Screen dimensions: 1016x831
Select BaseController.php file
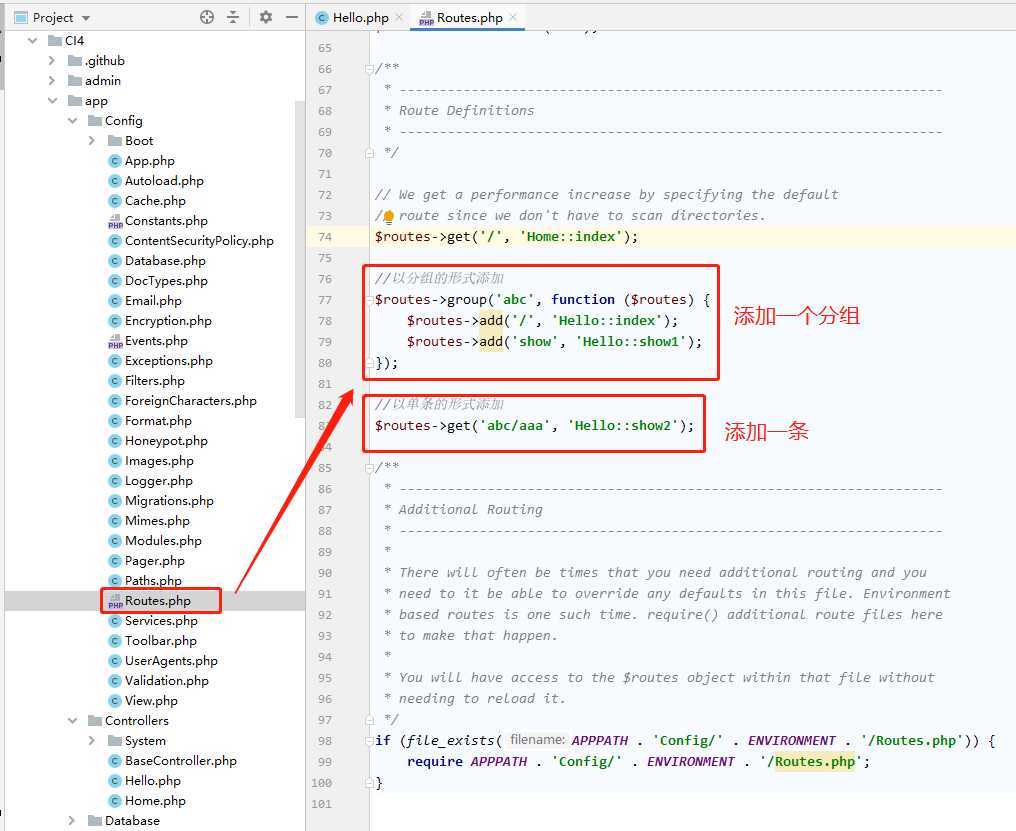point(181,761)
